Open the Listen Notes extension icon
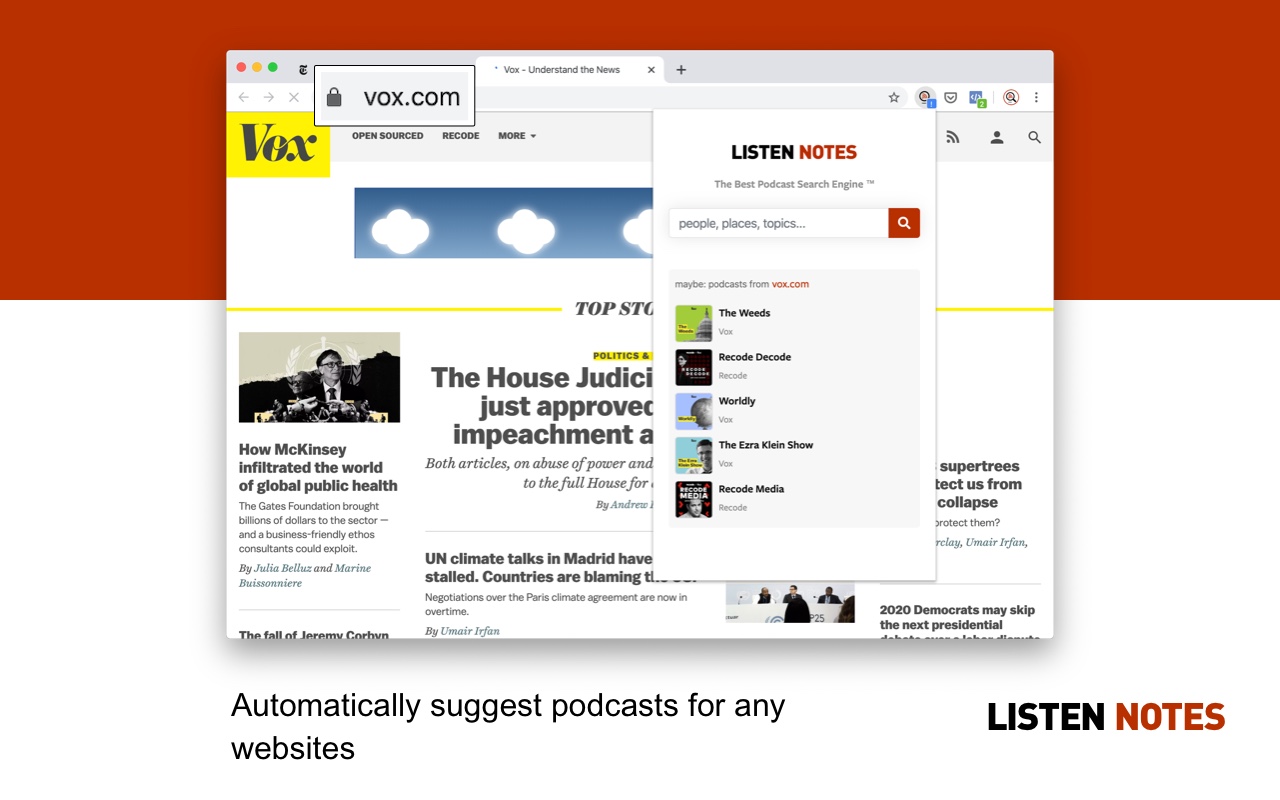 [925, 97]
